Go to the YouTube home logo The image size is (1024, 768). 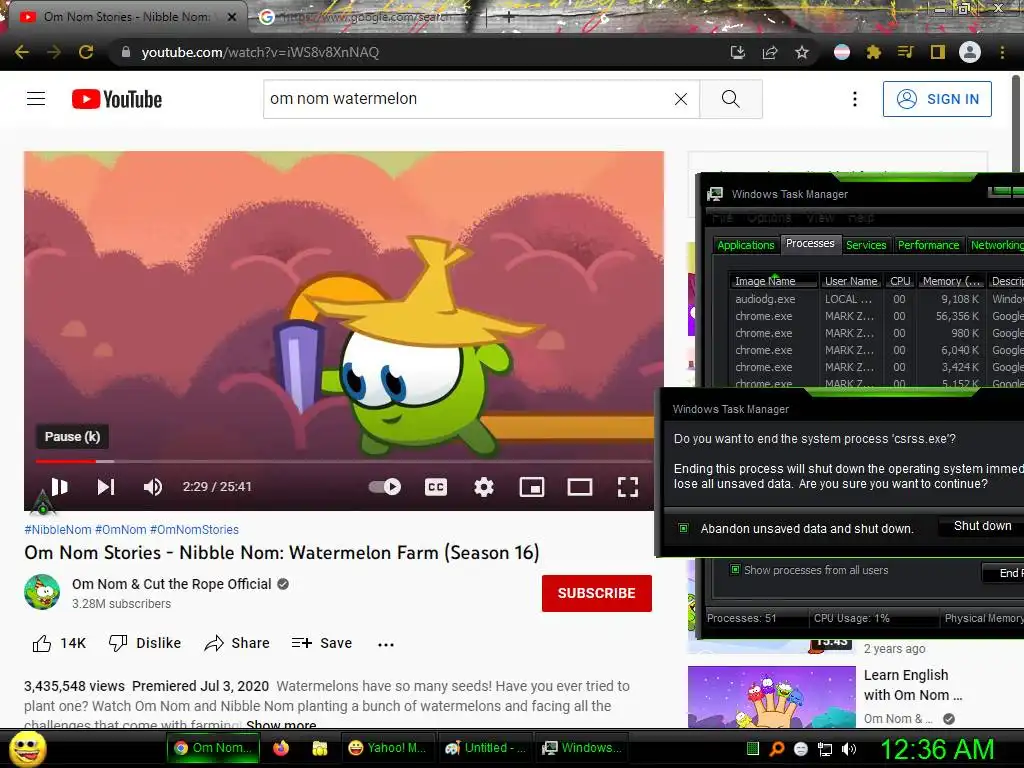tap(117, 99)
